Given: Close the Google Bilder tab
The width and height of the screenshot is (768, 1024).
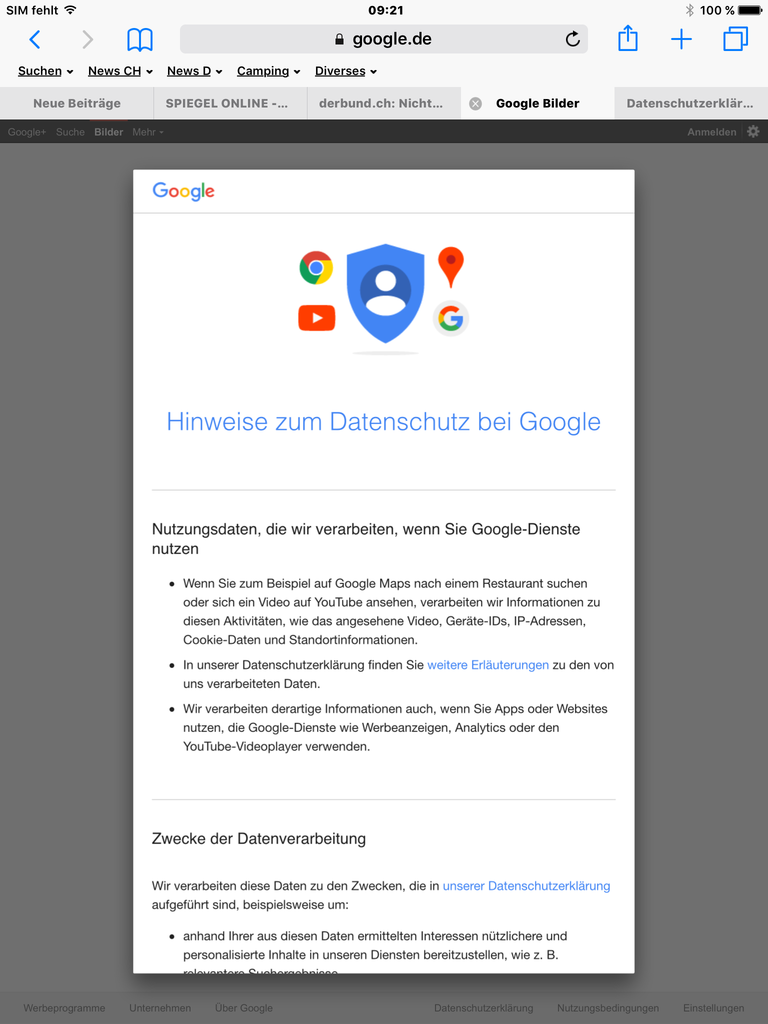Looking at the screenshot, I should coord(475,103).
